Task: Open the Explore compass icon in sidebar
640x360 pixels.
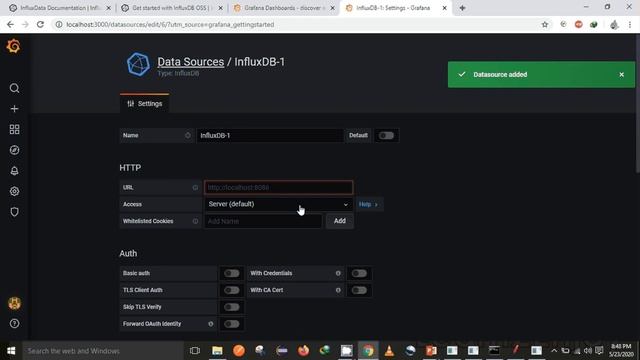Action: tap(14, 150)
